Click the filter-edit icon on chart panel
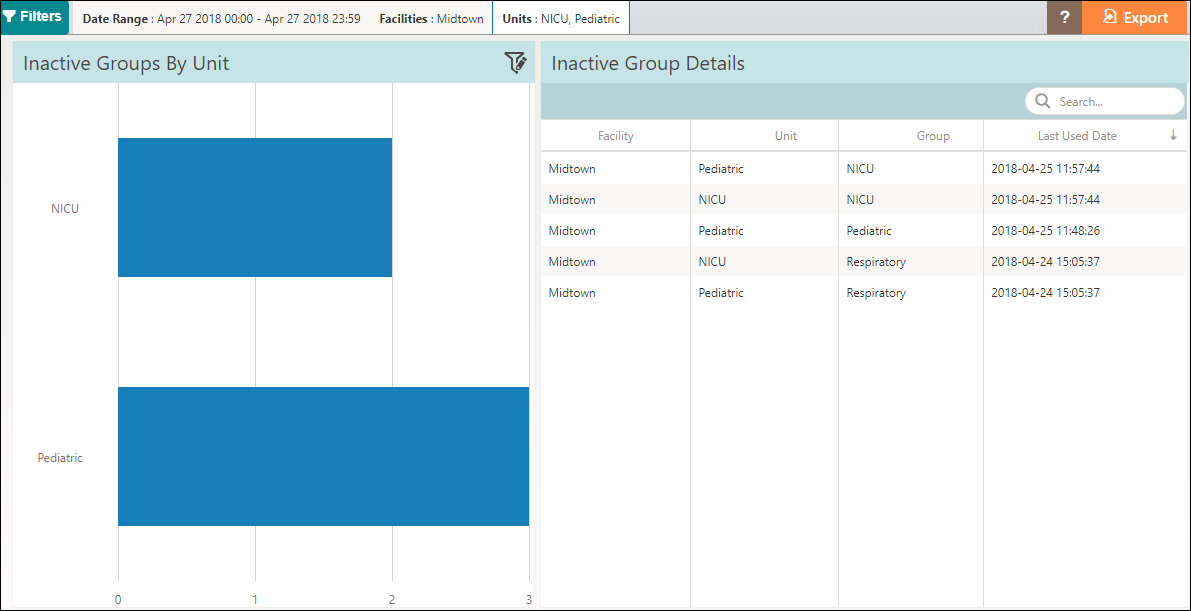 coord(516,63)
